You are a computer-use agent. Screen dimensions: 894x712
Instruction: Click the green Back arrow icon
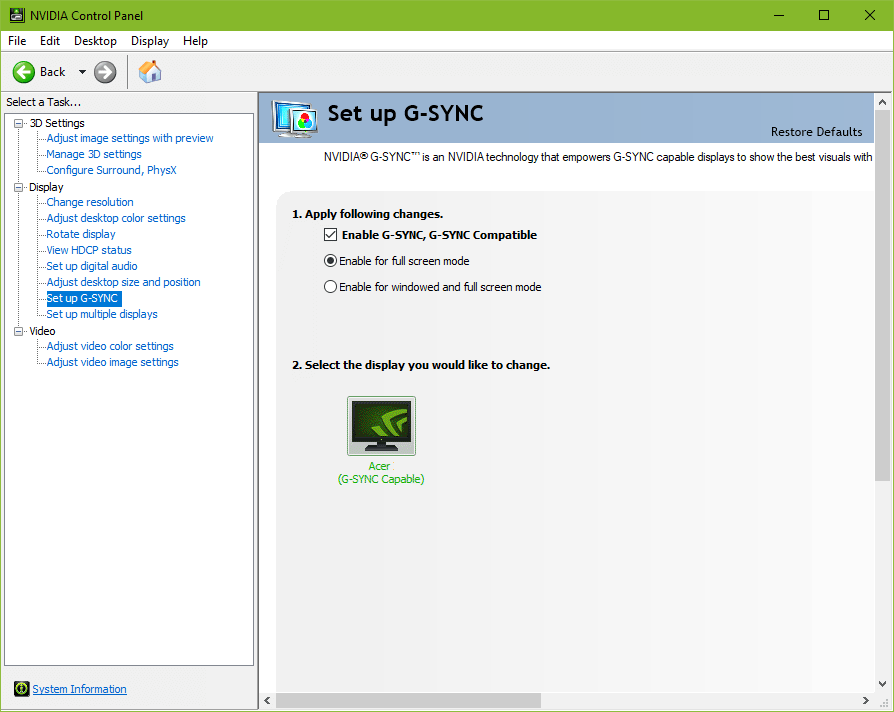coord(24,72)
